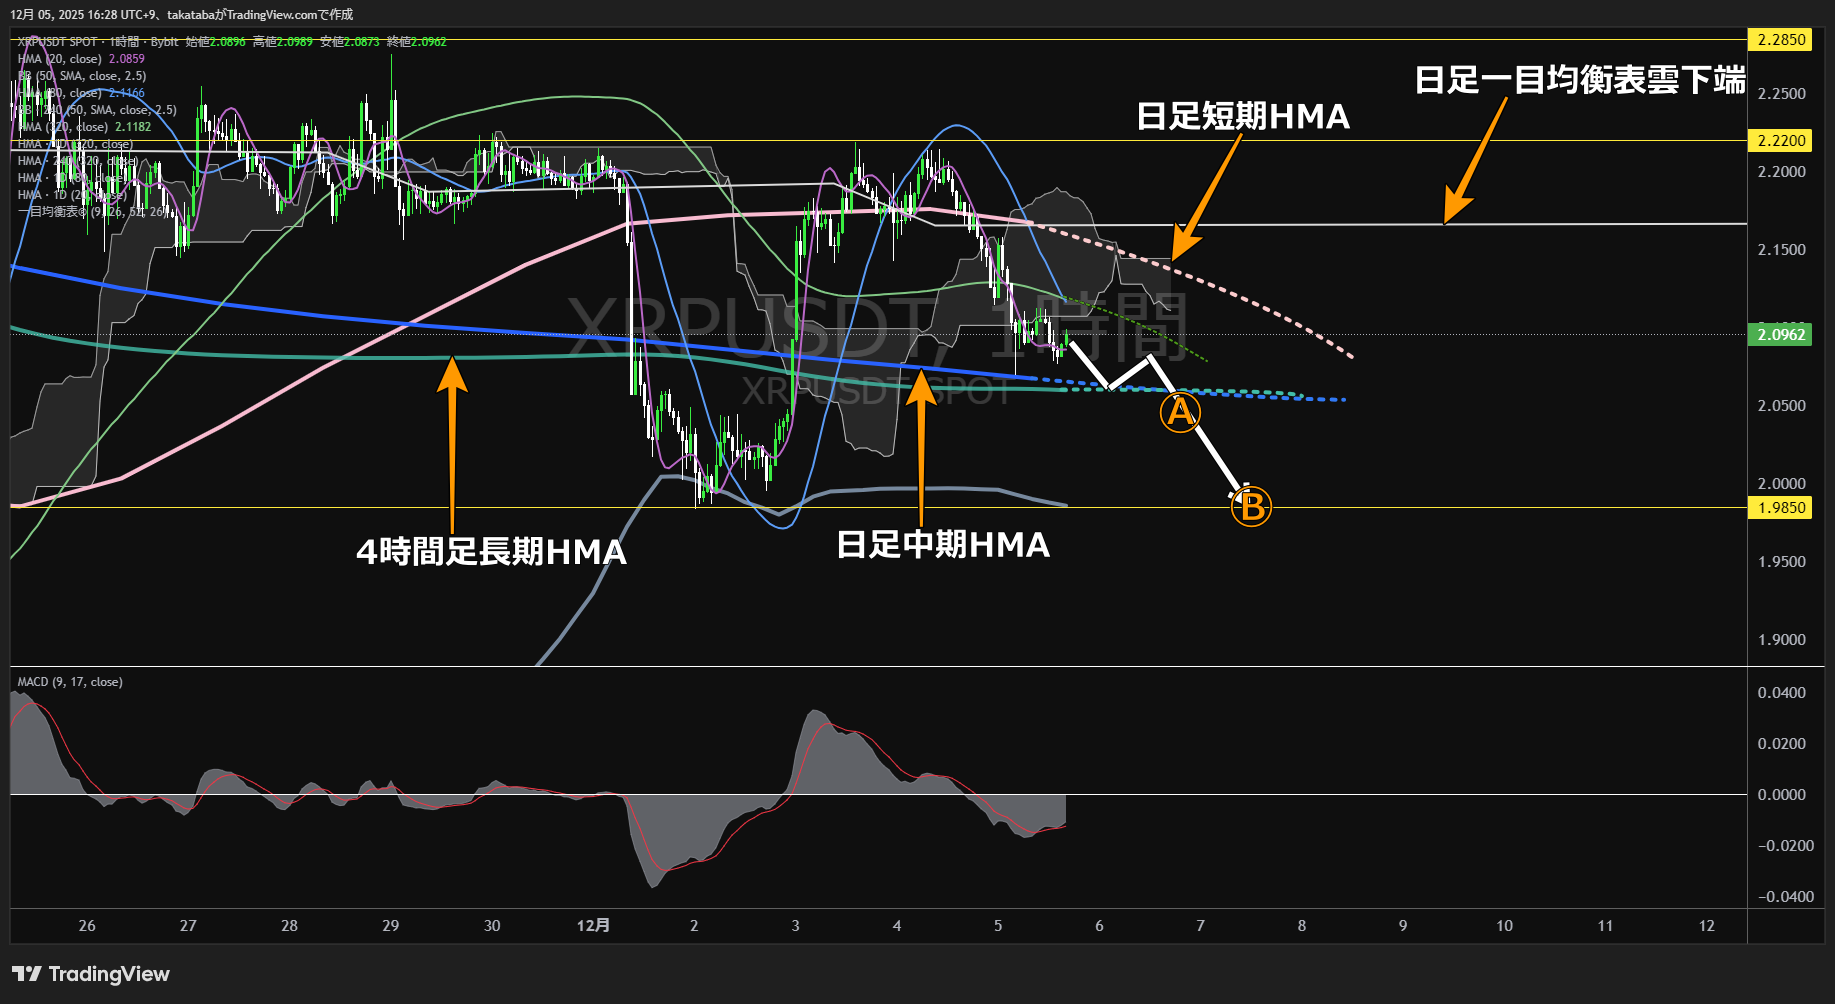Click the 26 date on time axis
The image size is (1835, 1004).
pyautogui.click(x=87, y=926)
